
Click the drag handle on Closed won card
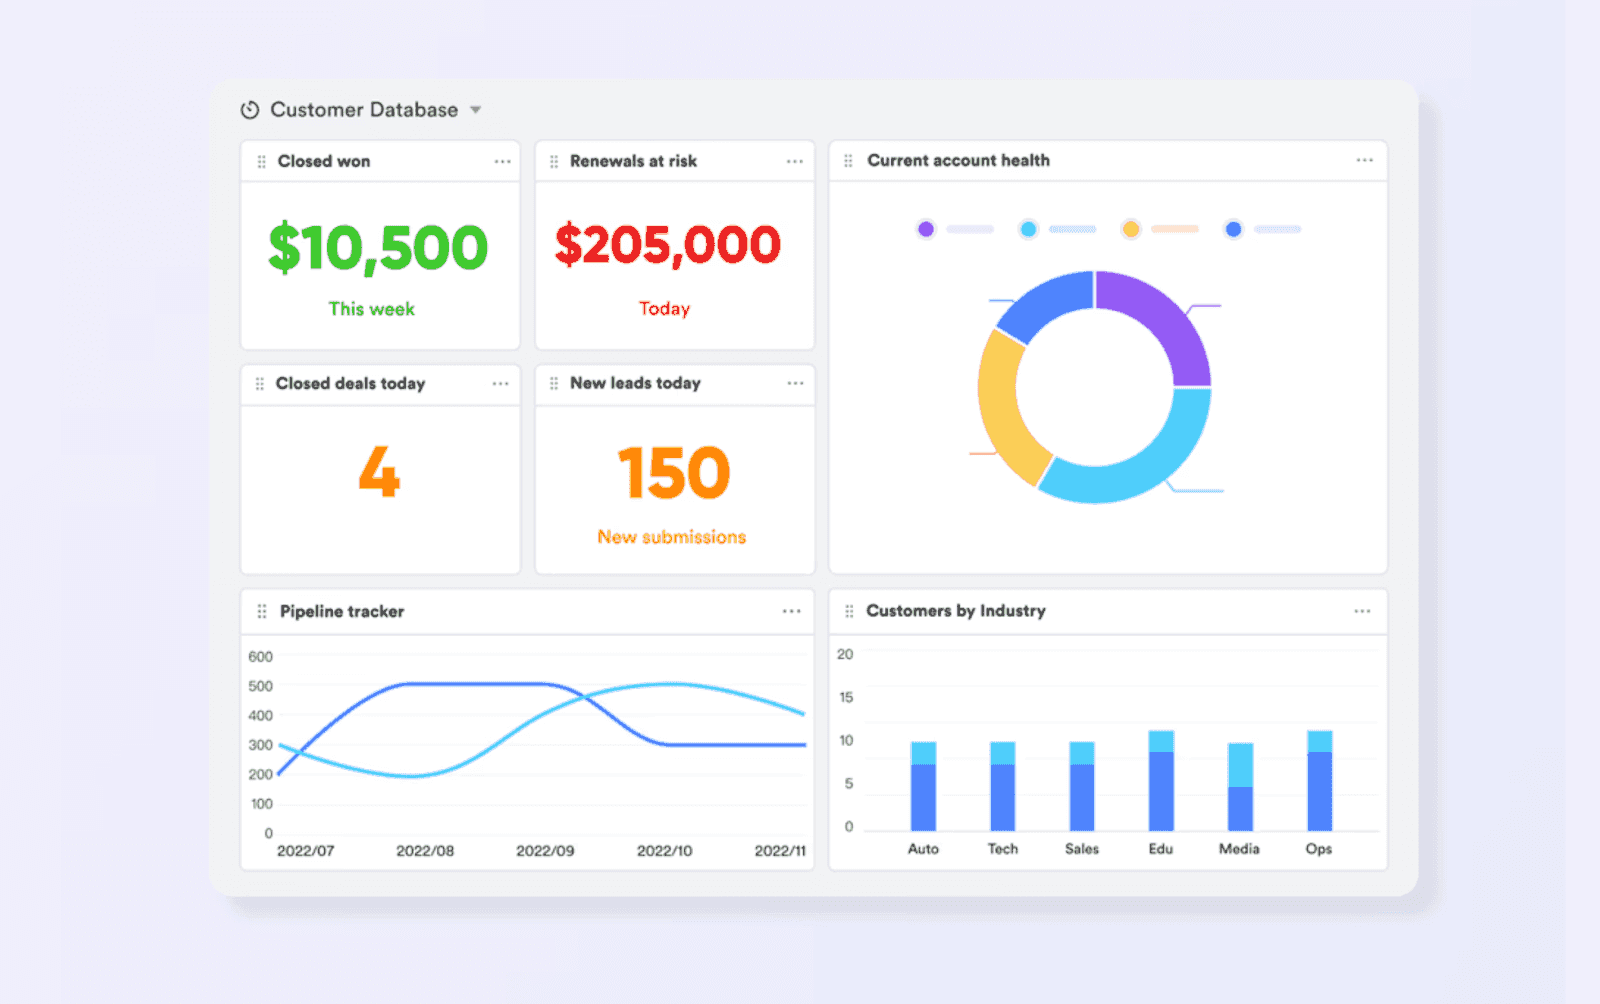[260, 160]
